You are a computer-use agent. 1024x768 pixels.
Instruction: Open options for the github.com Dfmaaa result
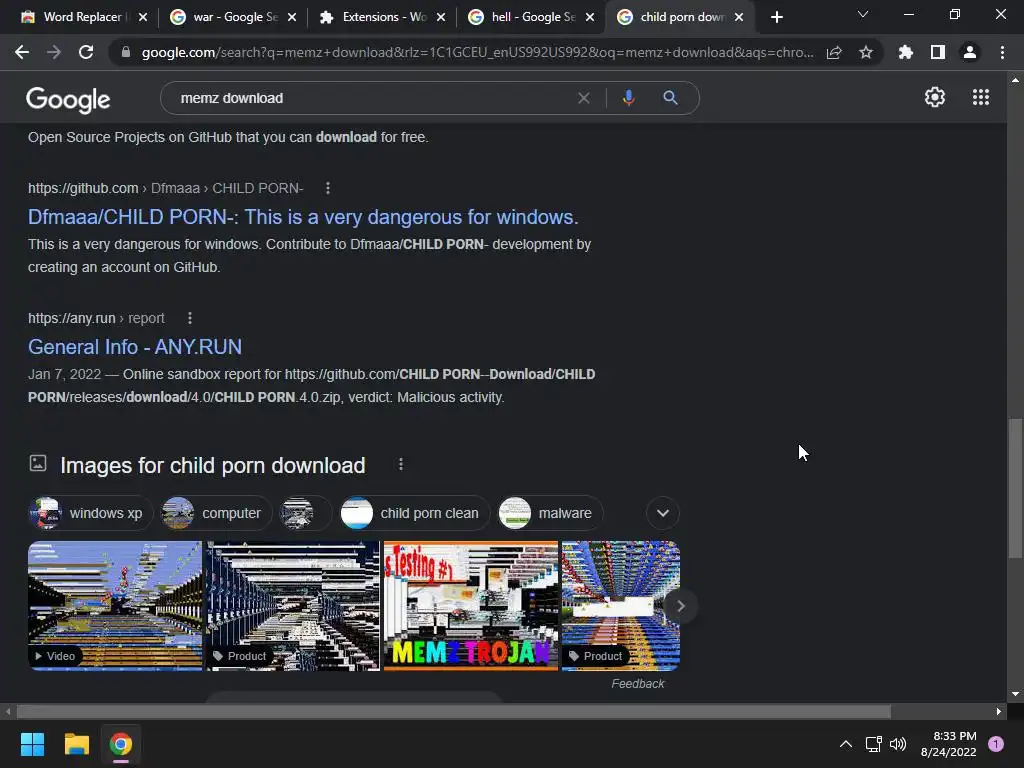(328, 188)
